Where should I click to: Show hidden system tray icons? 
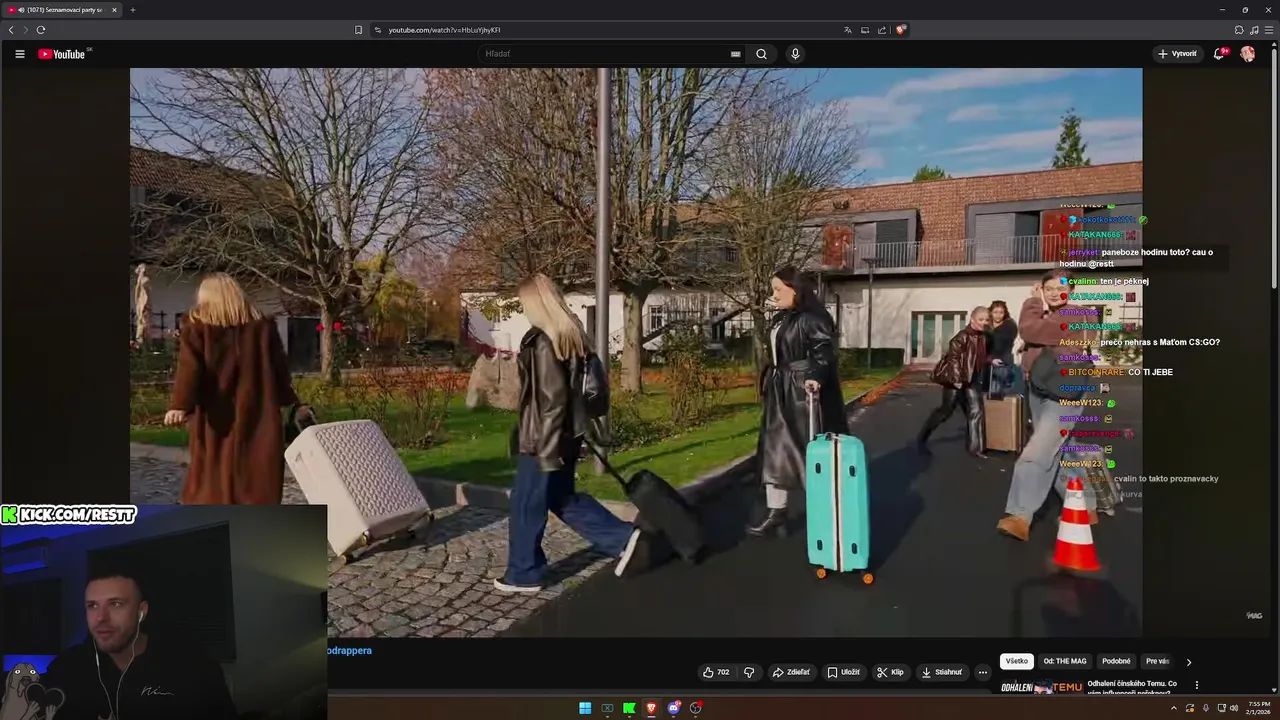[1174, 708]
